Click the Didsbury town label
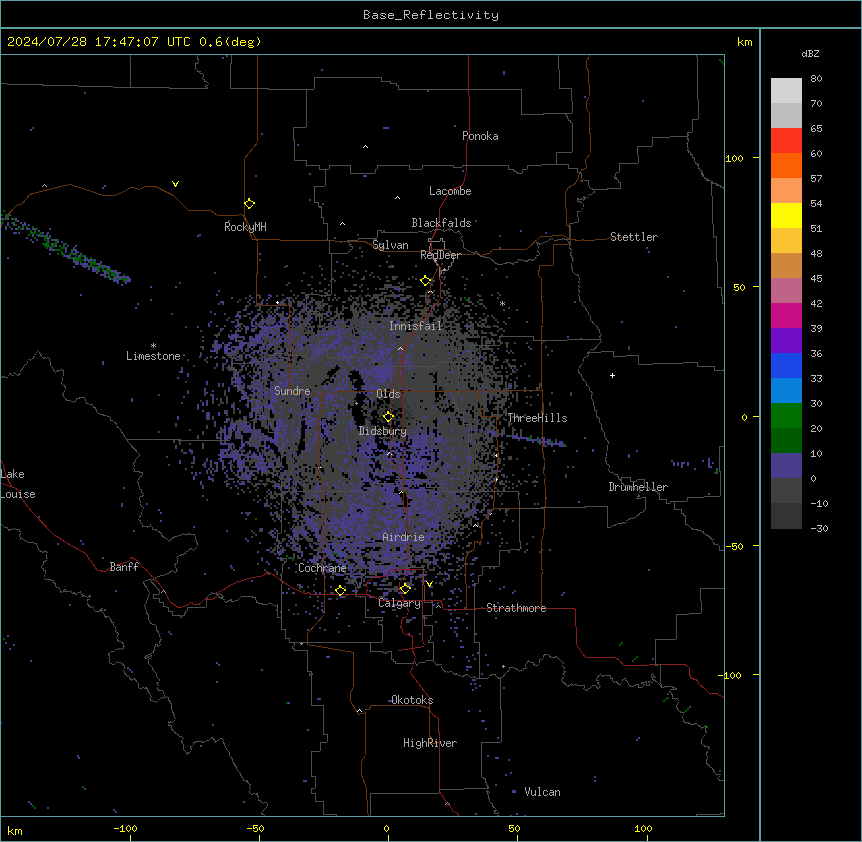The height and width of the screenshot is (842, 862). tap(383, 431)
